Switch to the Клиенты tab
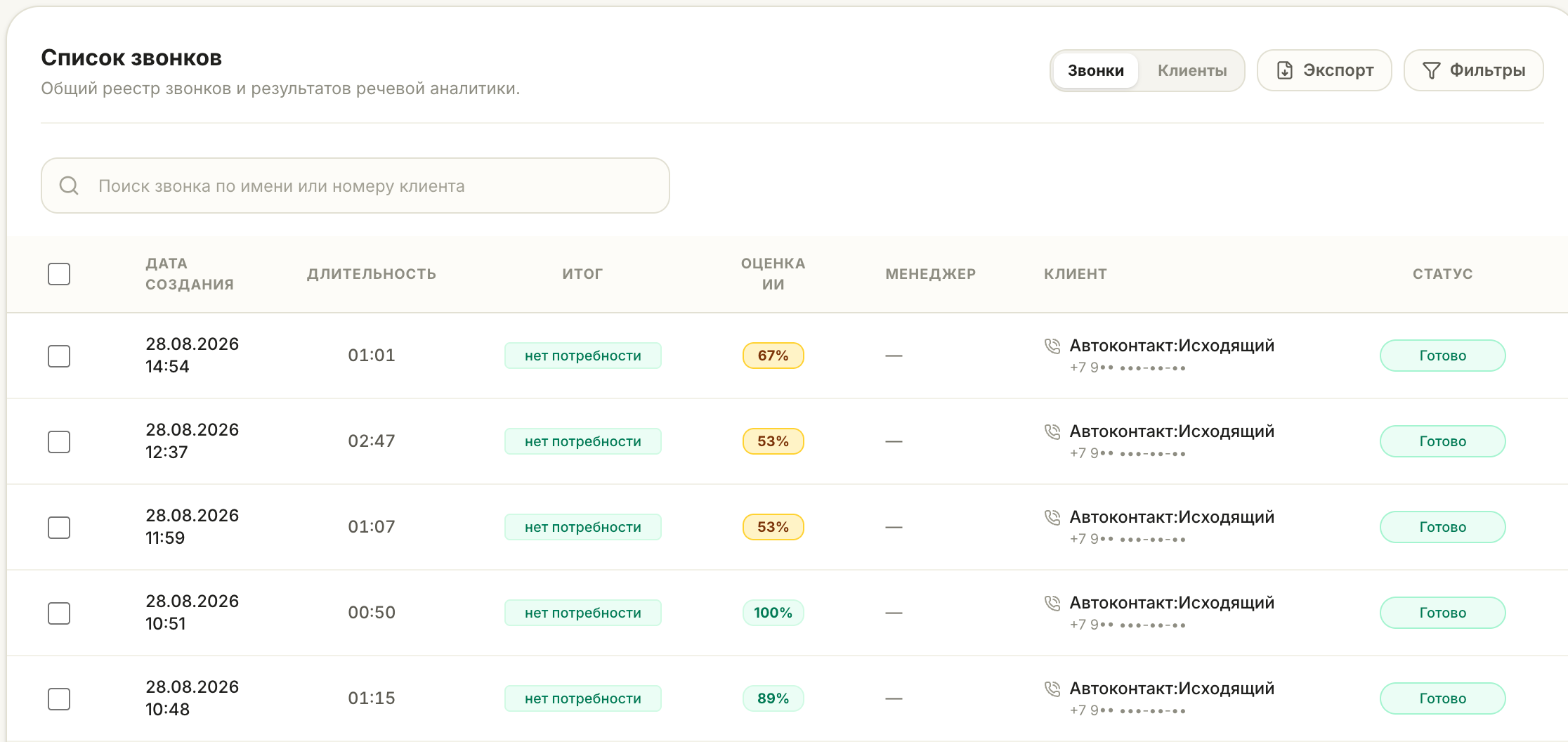Viewport: 1568px width, 742px height. pos(1192,71)
